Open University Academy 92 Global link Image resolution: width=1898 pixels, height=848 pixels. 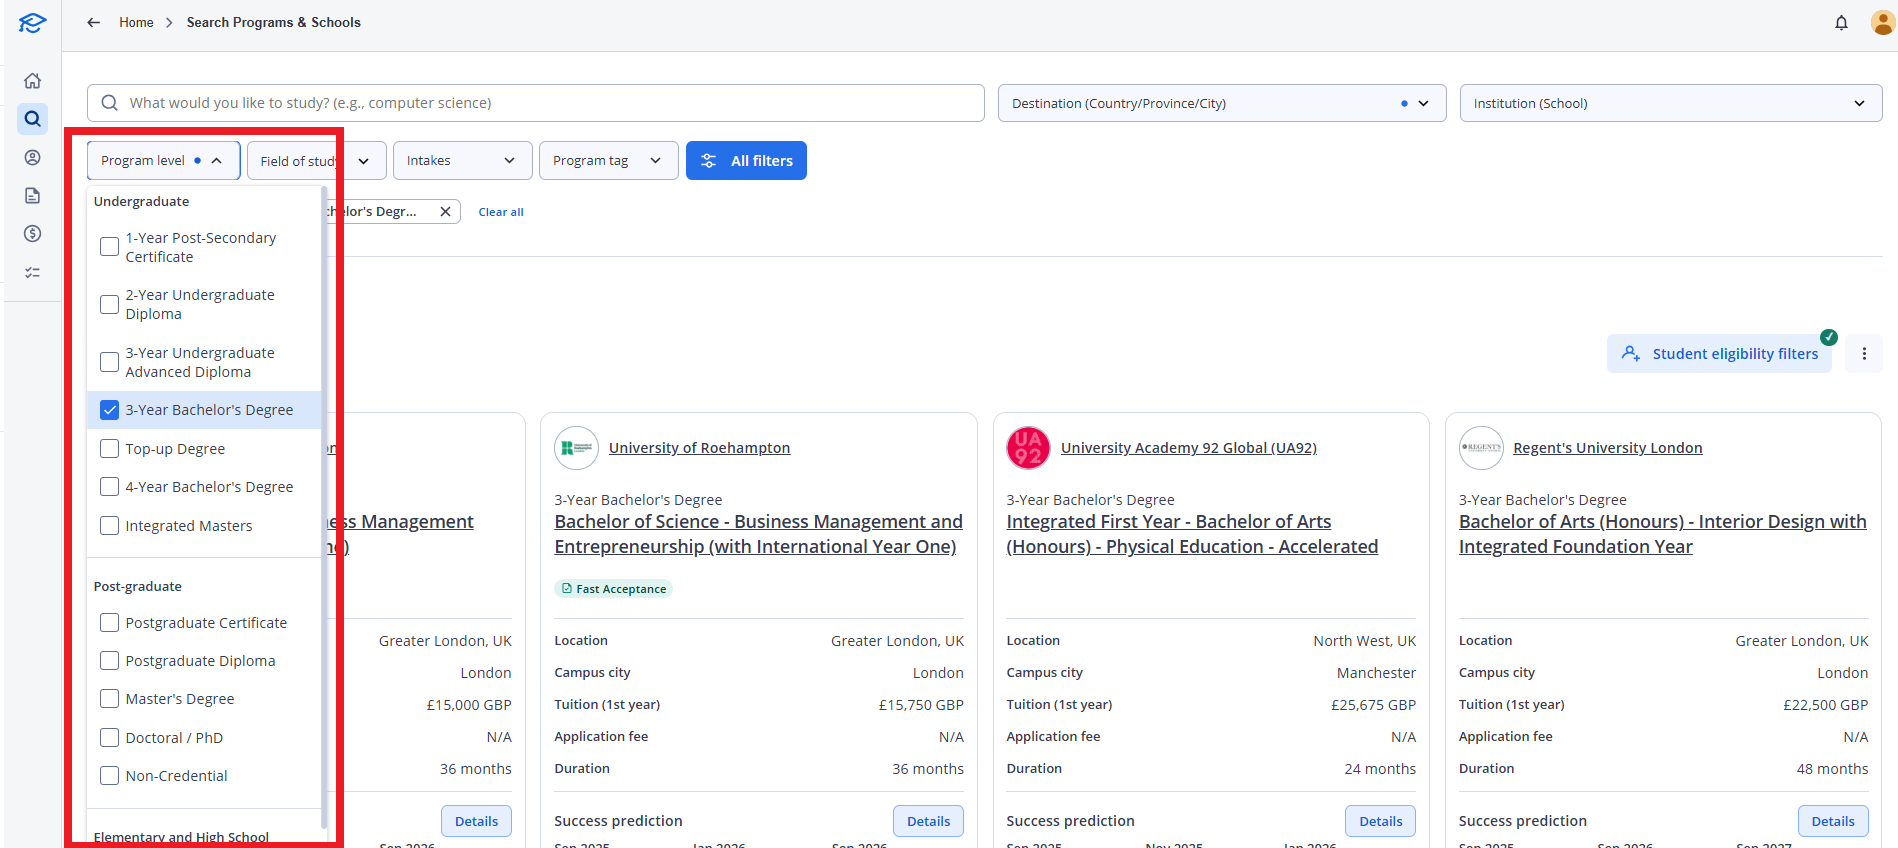[1189, 448]
